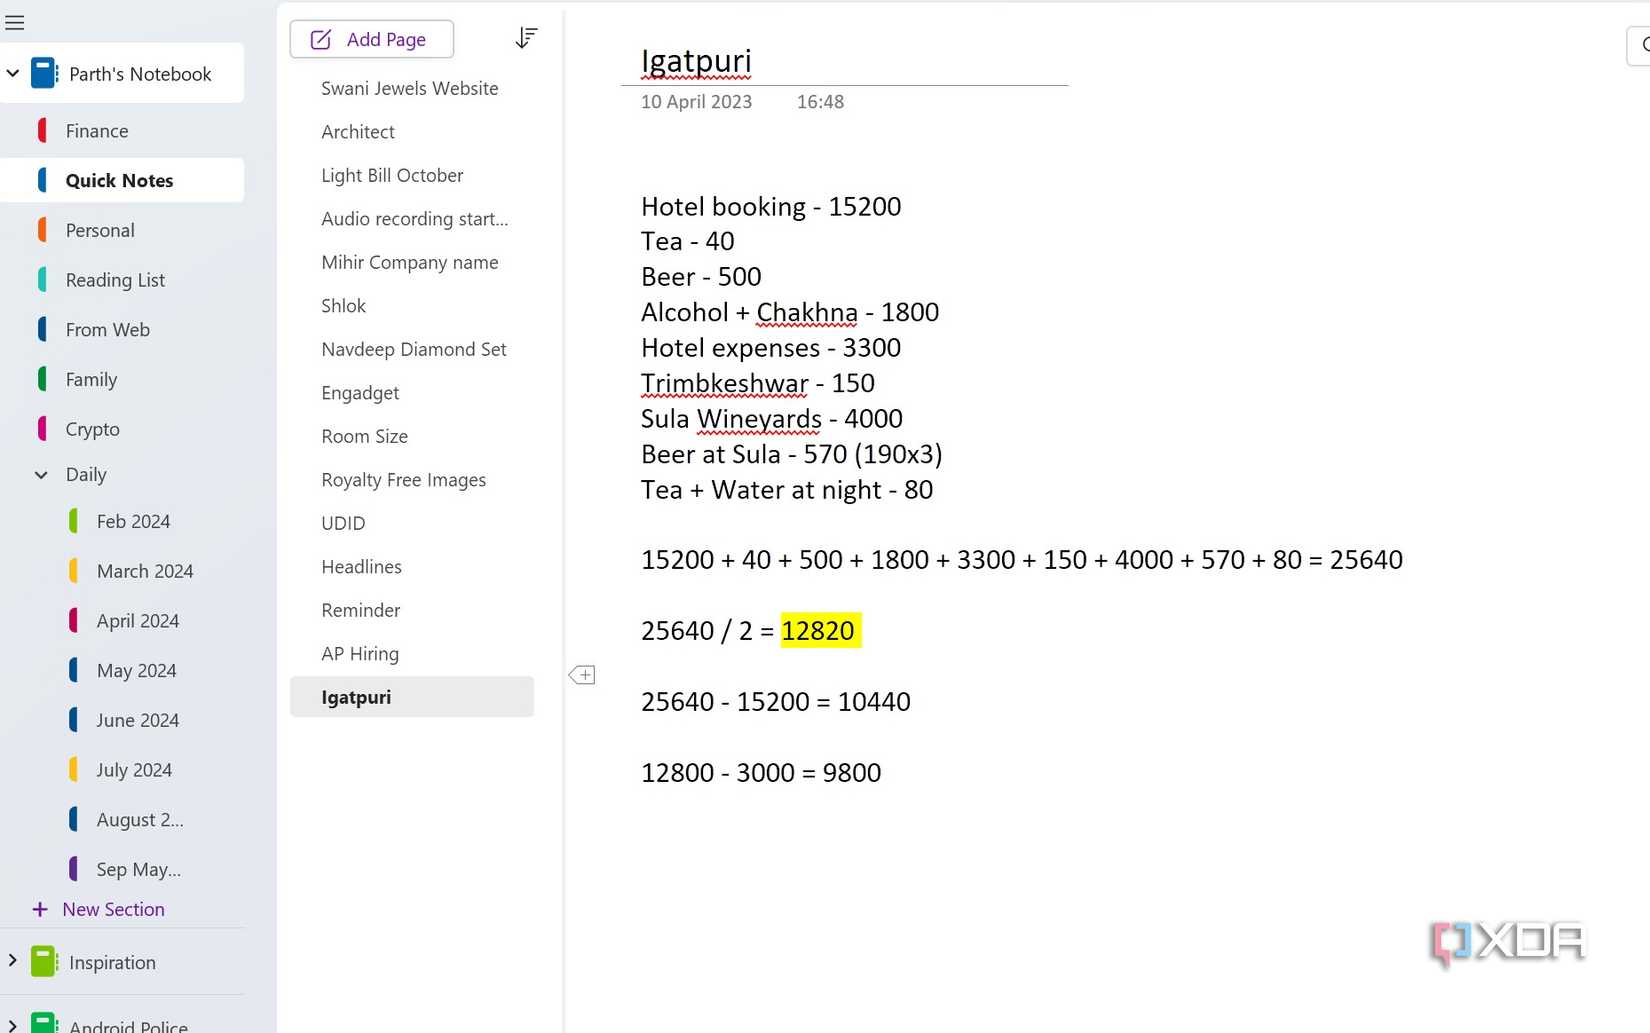Image resolution: width=1650 pixels, height=1033 pixels.
Task: Click the green June 2024 page icon
Action: [73, 719]
